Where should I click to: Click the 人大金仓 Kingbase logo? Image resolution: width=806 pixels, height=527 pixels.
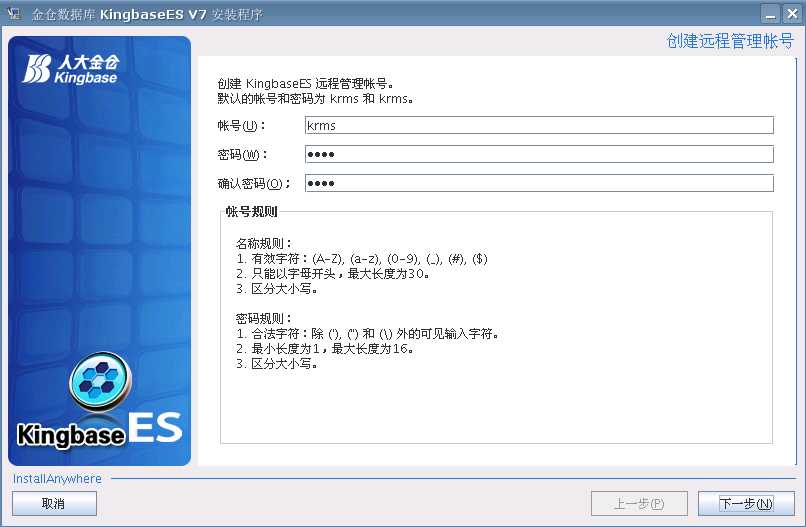(x=70, y=69)
